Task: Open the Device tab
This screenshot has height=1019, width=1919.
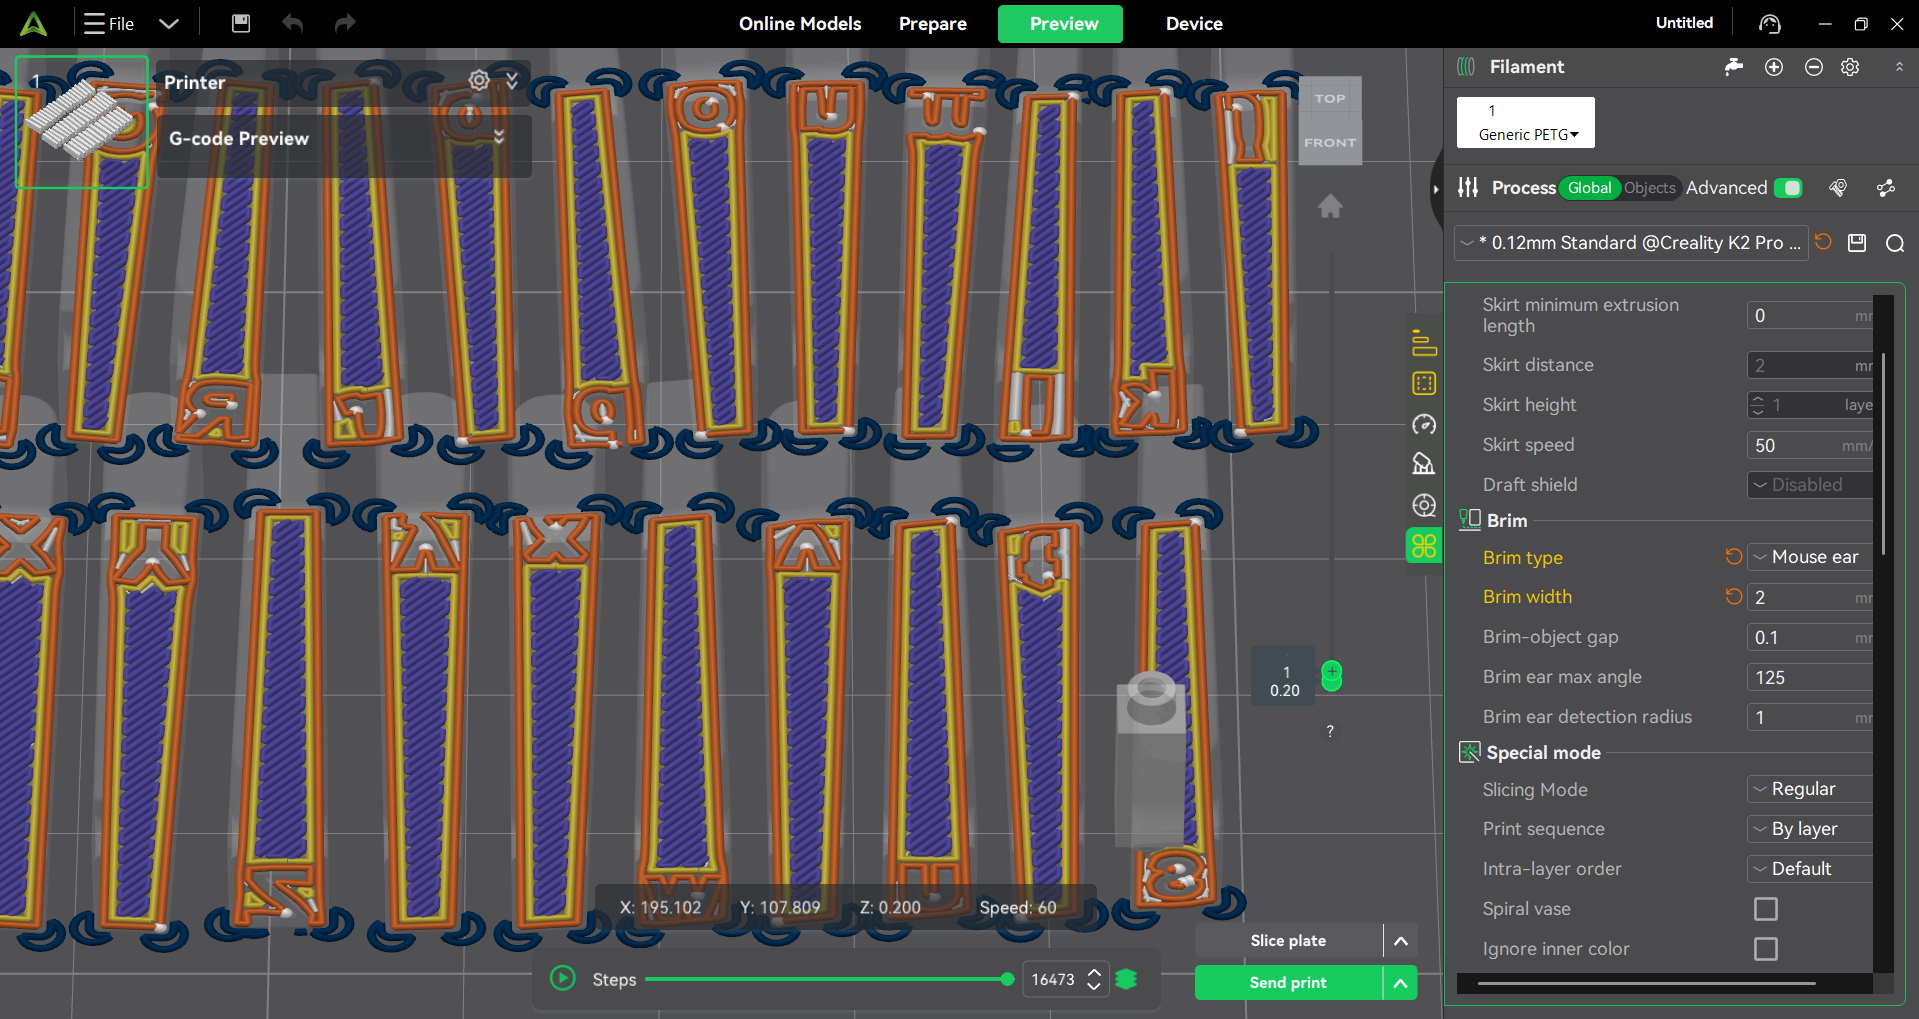Action: pyautogui.click(x=1194, y=23)
